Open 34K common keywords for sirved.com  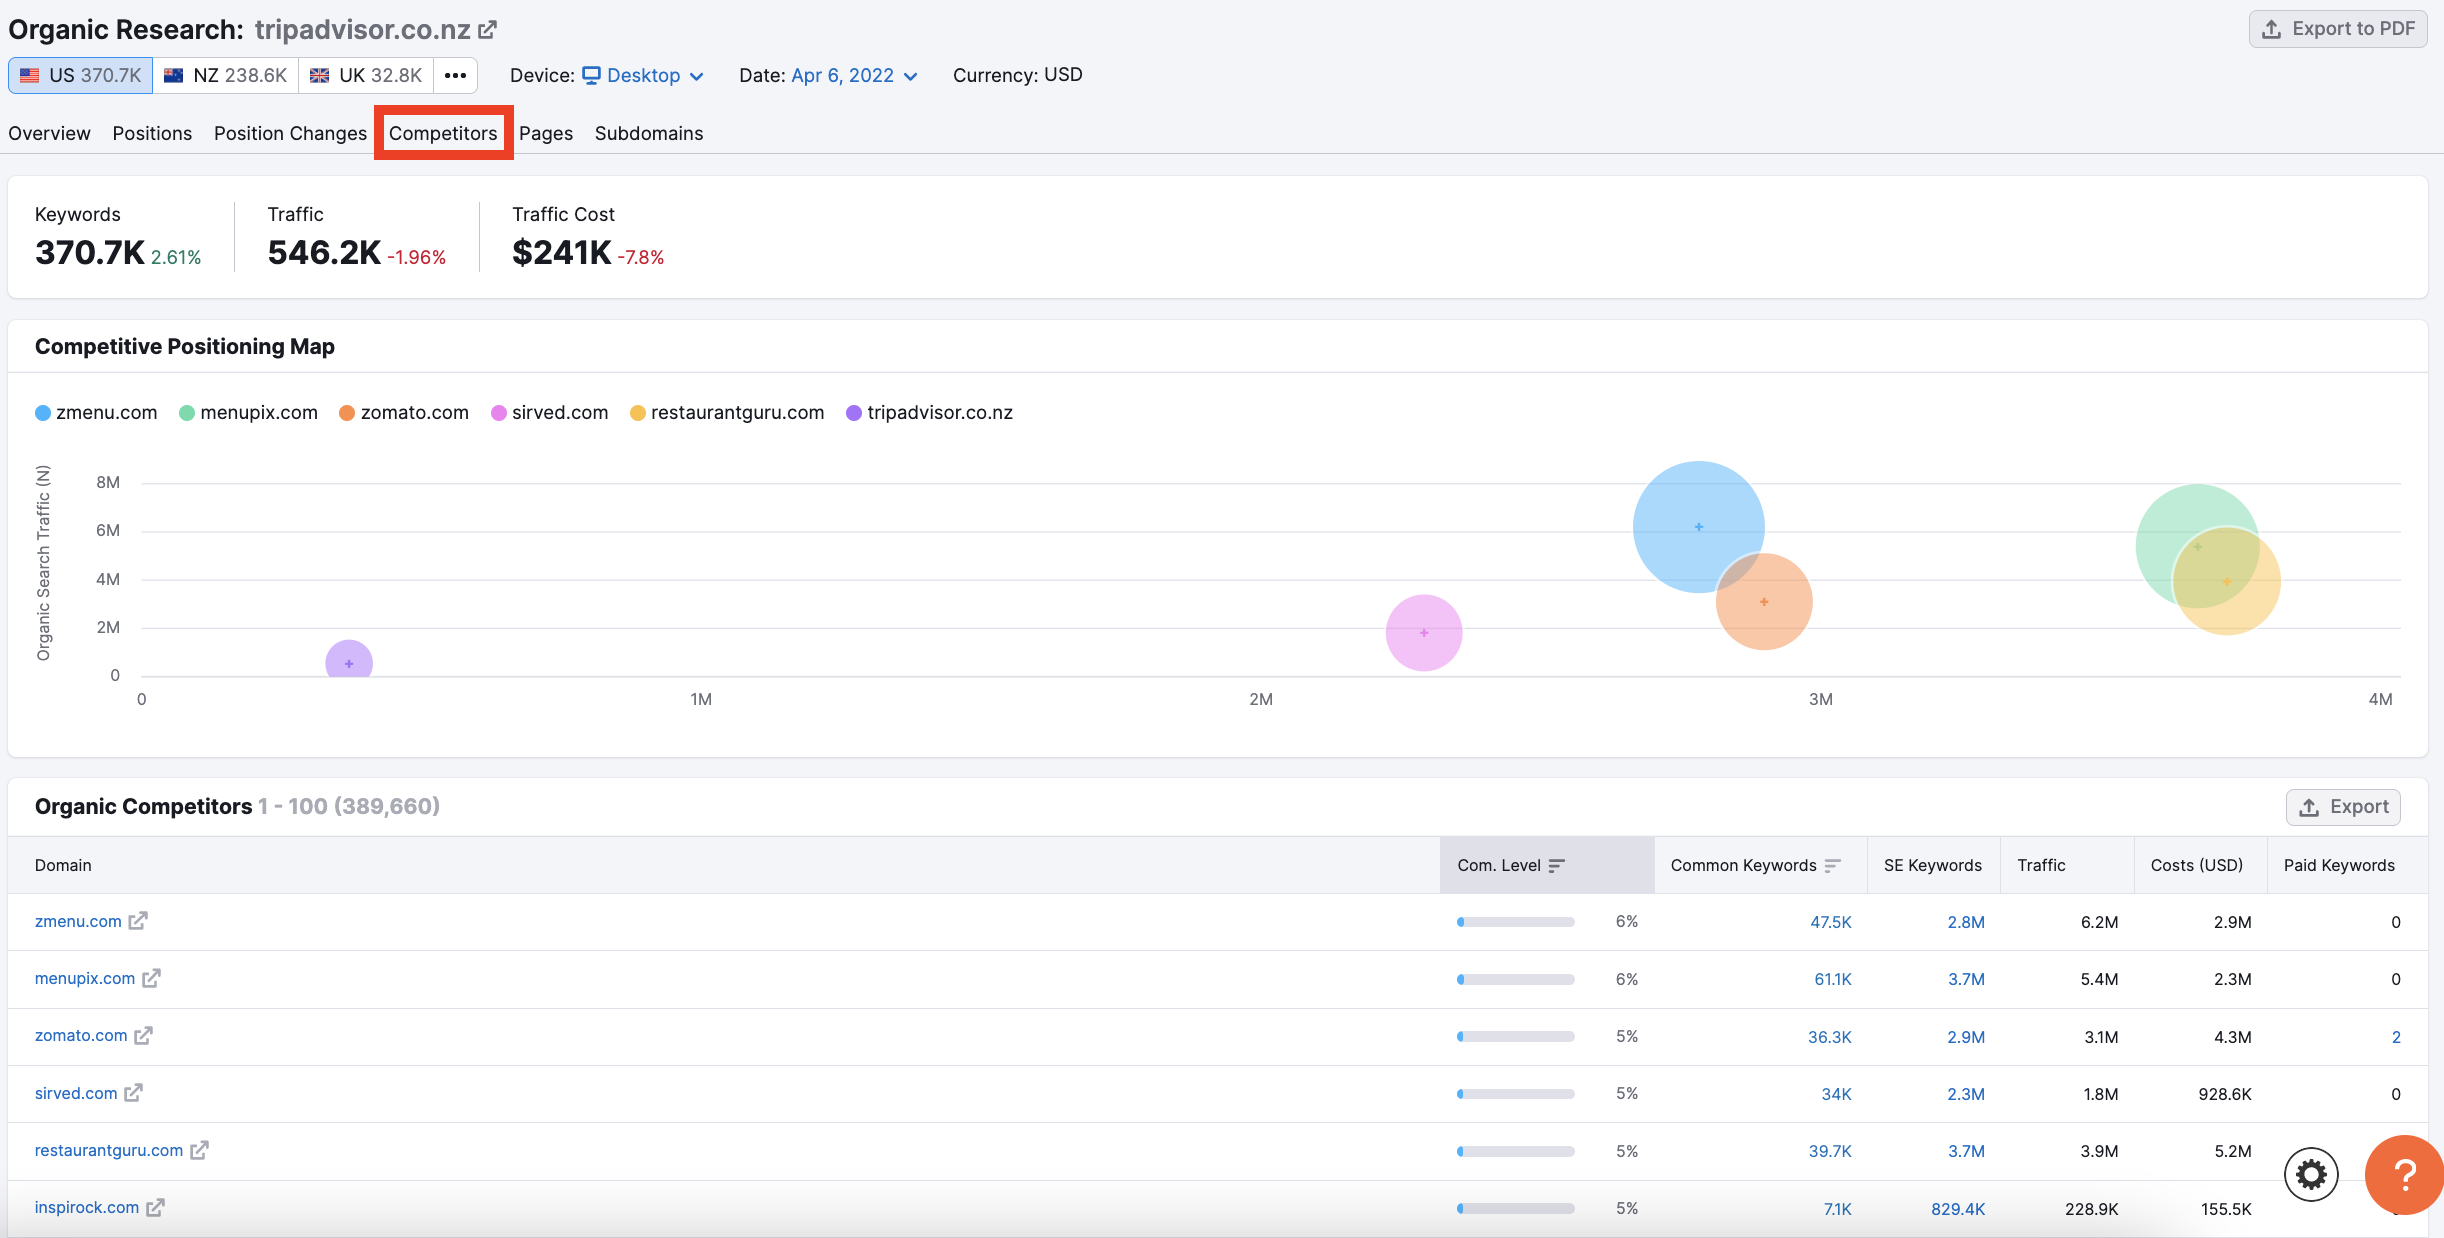coord(1837,1094)
